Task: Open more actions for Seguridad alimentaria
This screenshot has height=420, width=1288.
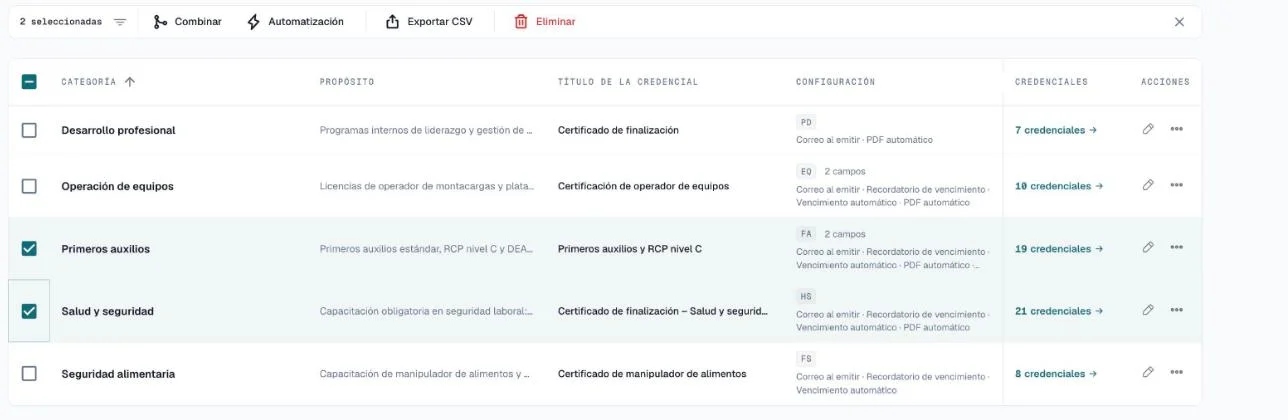Action: (1176, 373)
